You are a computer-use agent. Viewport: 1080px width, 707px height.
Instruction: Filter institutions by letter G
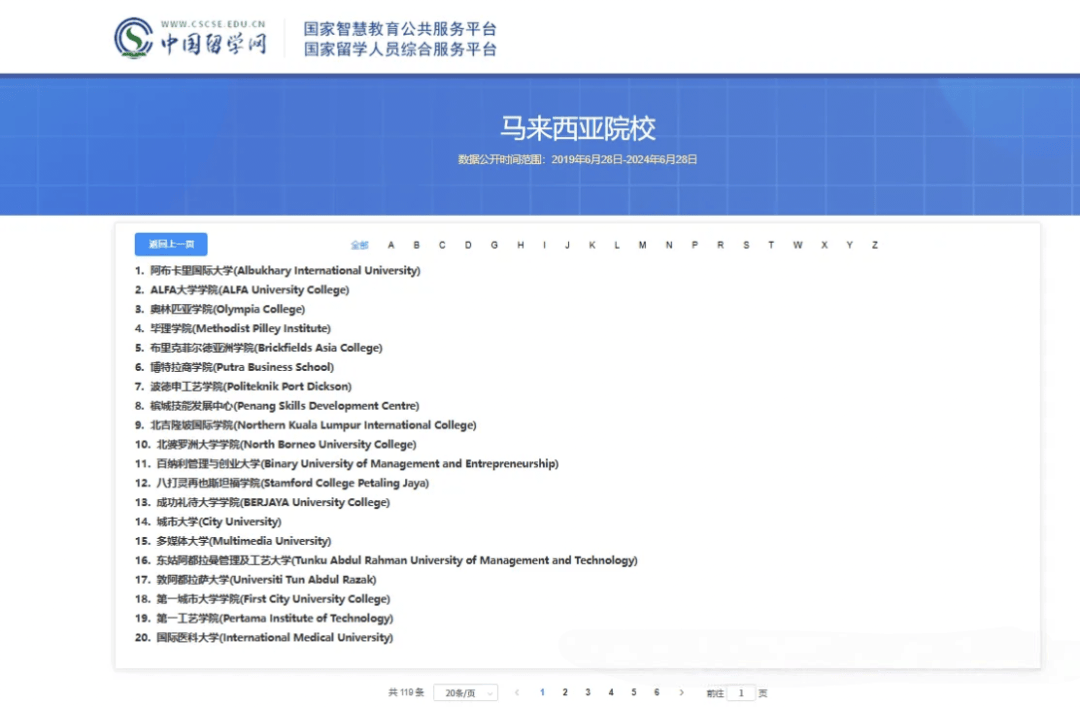pyautogui.click(x=494, y=245)
